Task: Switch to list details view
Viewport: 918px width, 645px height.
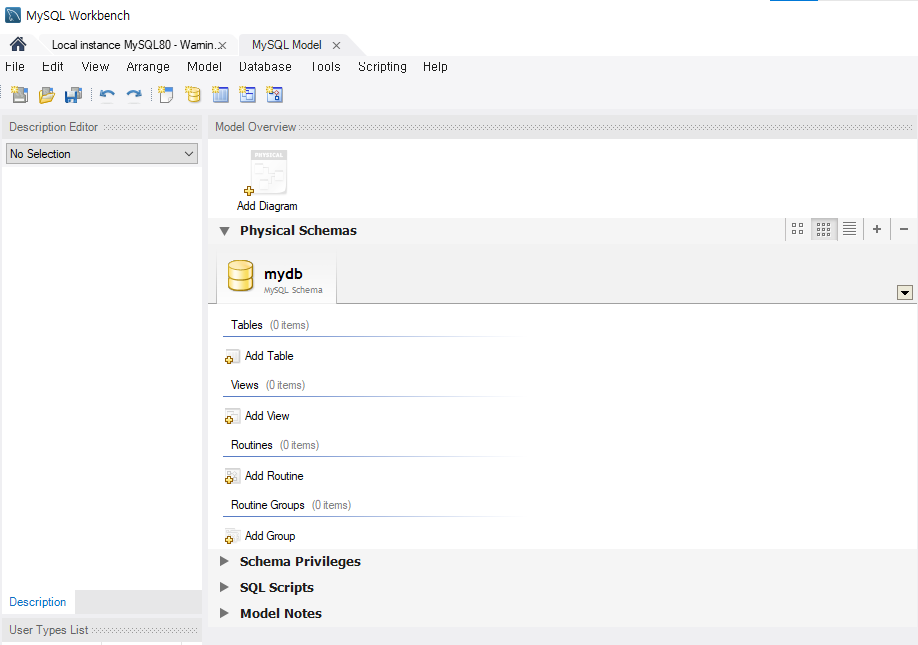Action: click(850, 229)
